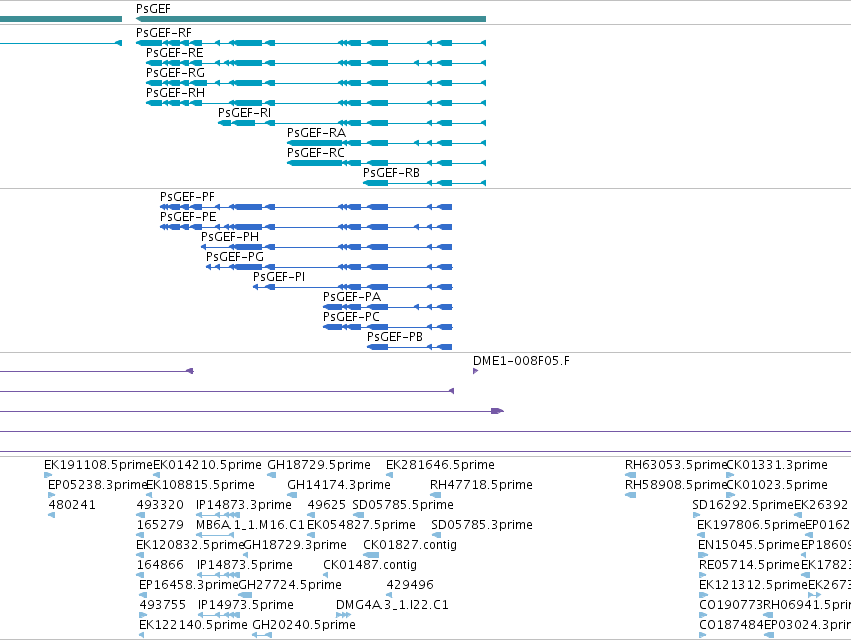The width and height of the screenshot is (851, 640).
Task: Select EST EK121312.5prime
Action: pyautogui.click(x=753, y=585)
